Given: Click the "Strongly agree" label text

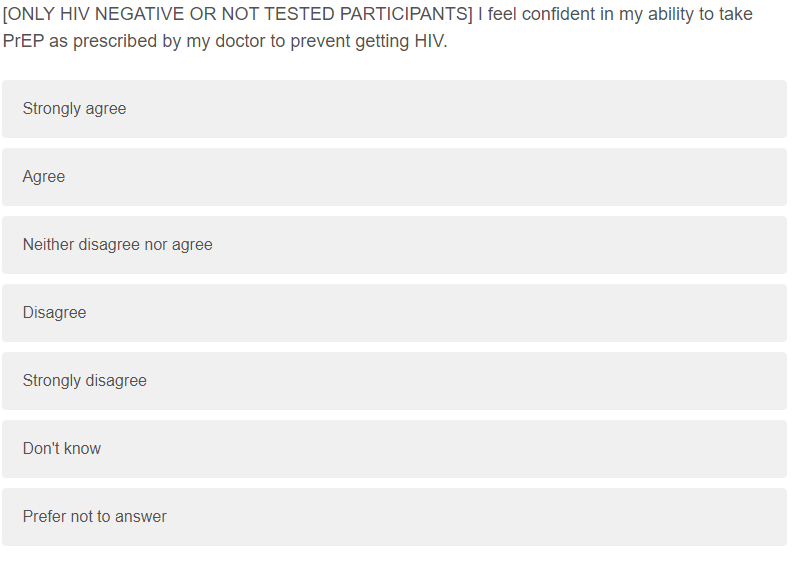Looking at the screenshot, I should [x=74, y=109].
